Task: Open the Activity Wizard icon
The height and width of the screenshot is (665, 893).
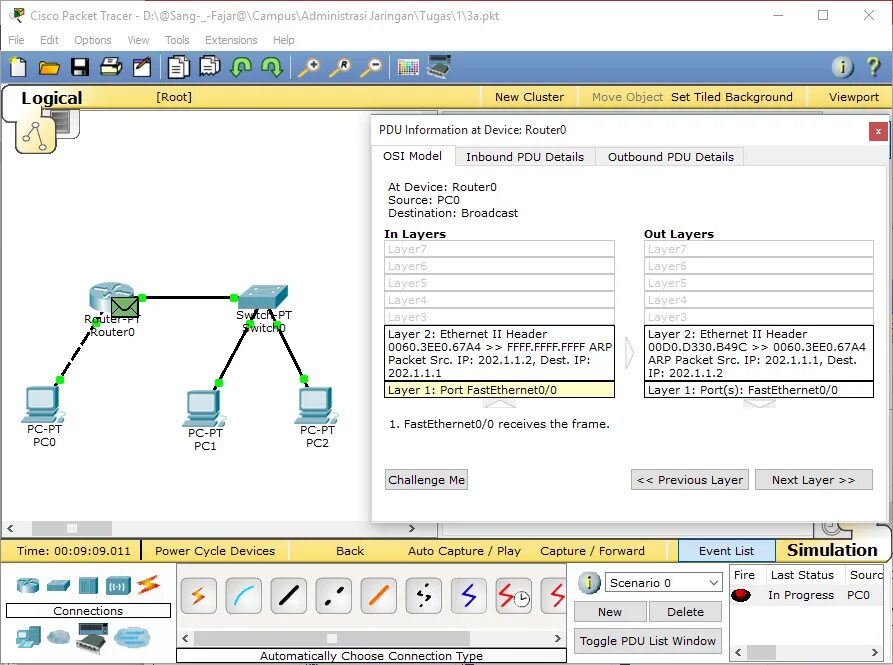Action: pos(142,67)
